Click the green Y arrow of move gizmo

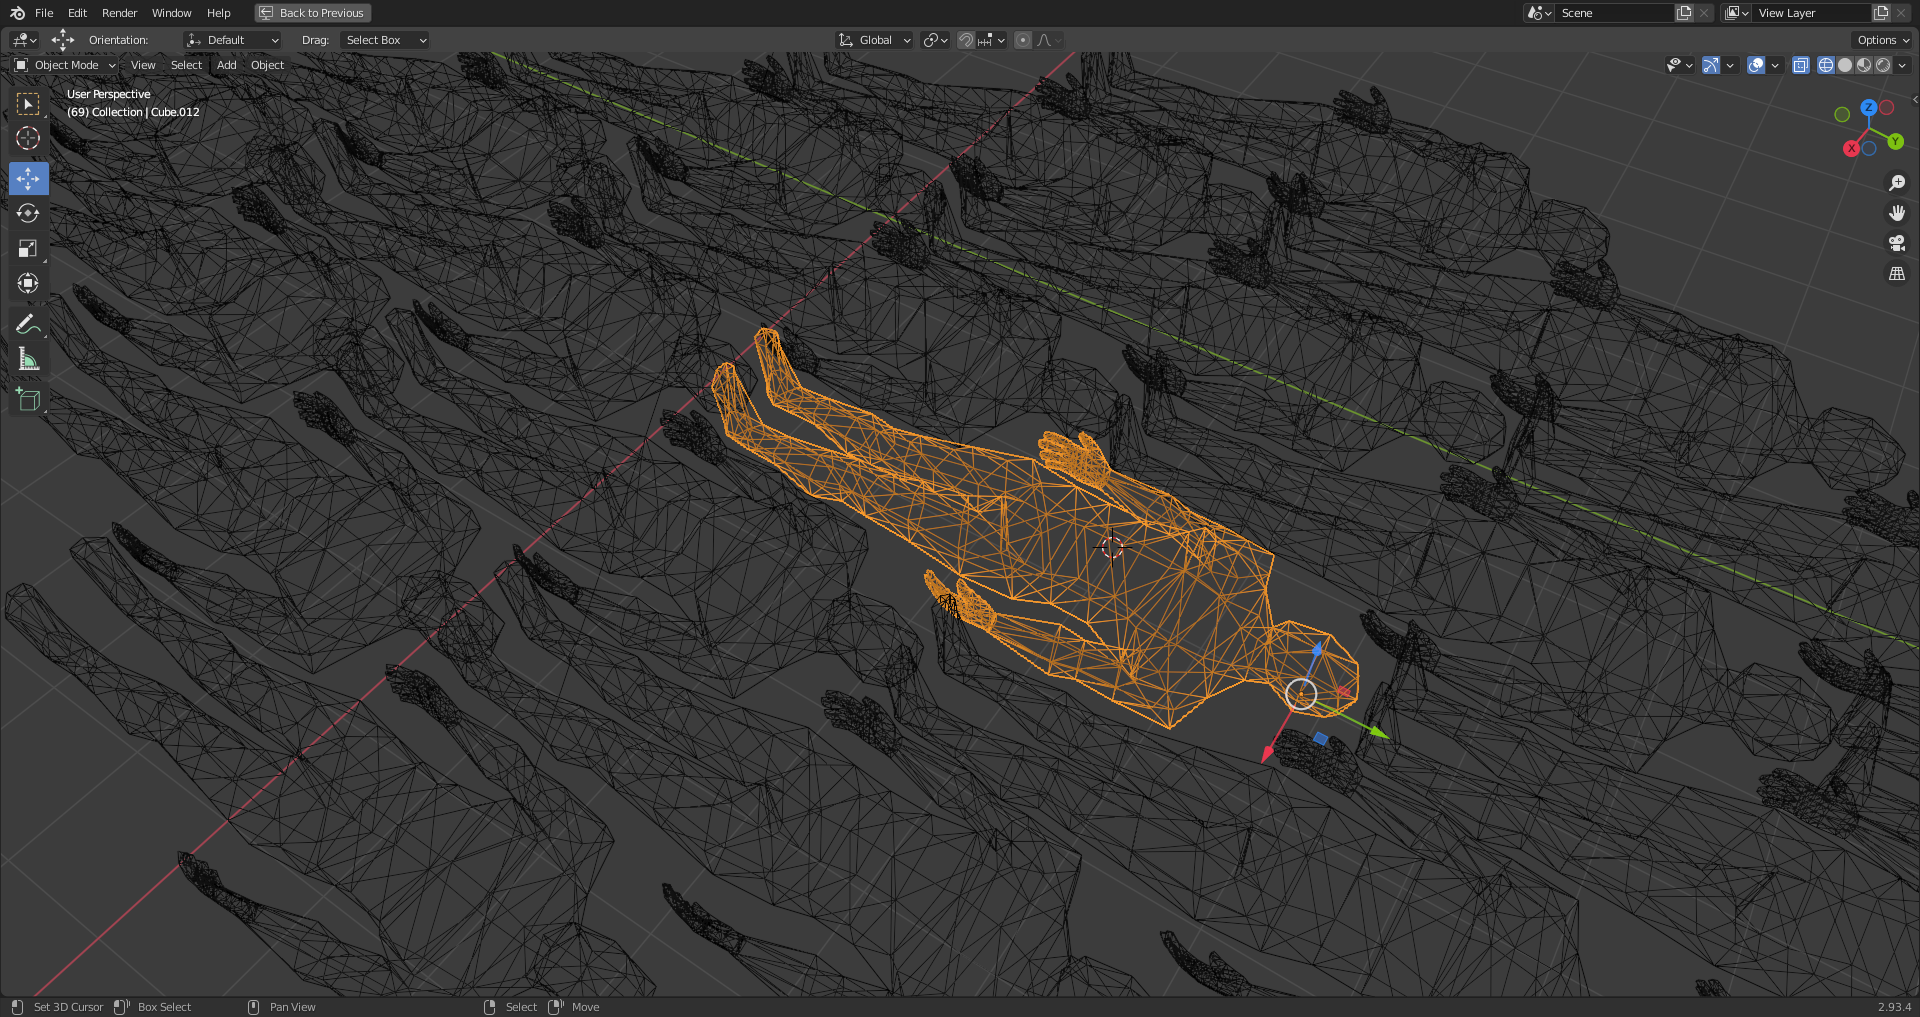pyautogui.click(x=1379, y=733)
